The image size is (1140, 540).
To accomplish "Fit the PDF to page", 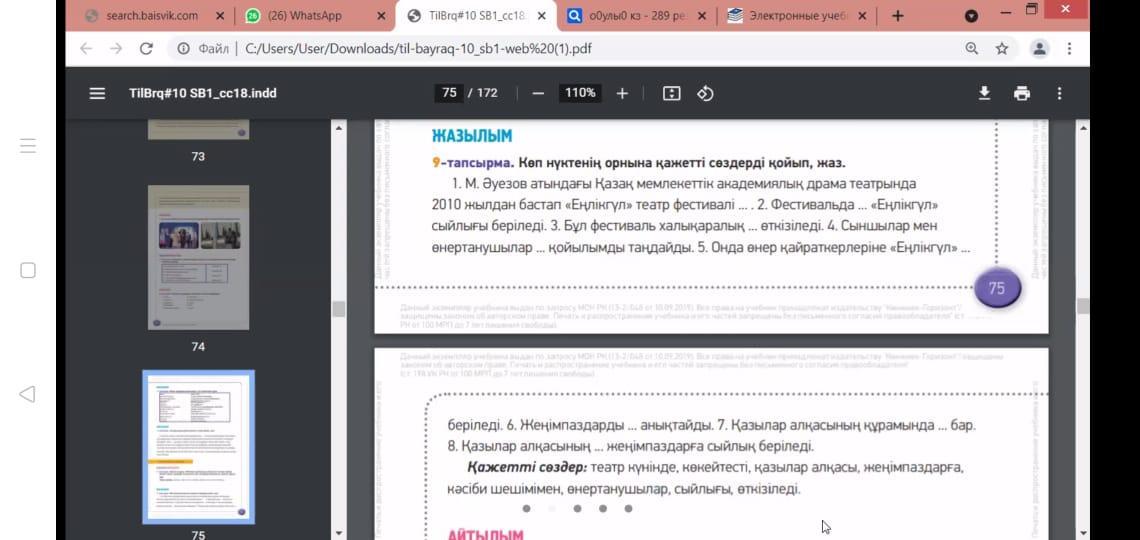I will 672,93.
